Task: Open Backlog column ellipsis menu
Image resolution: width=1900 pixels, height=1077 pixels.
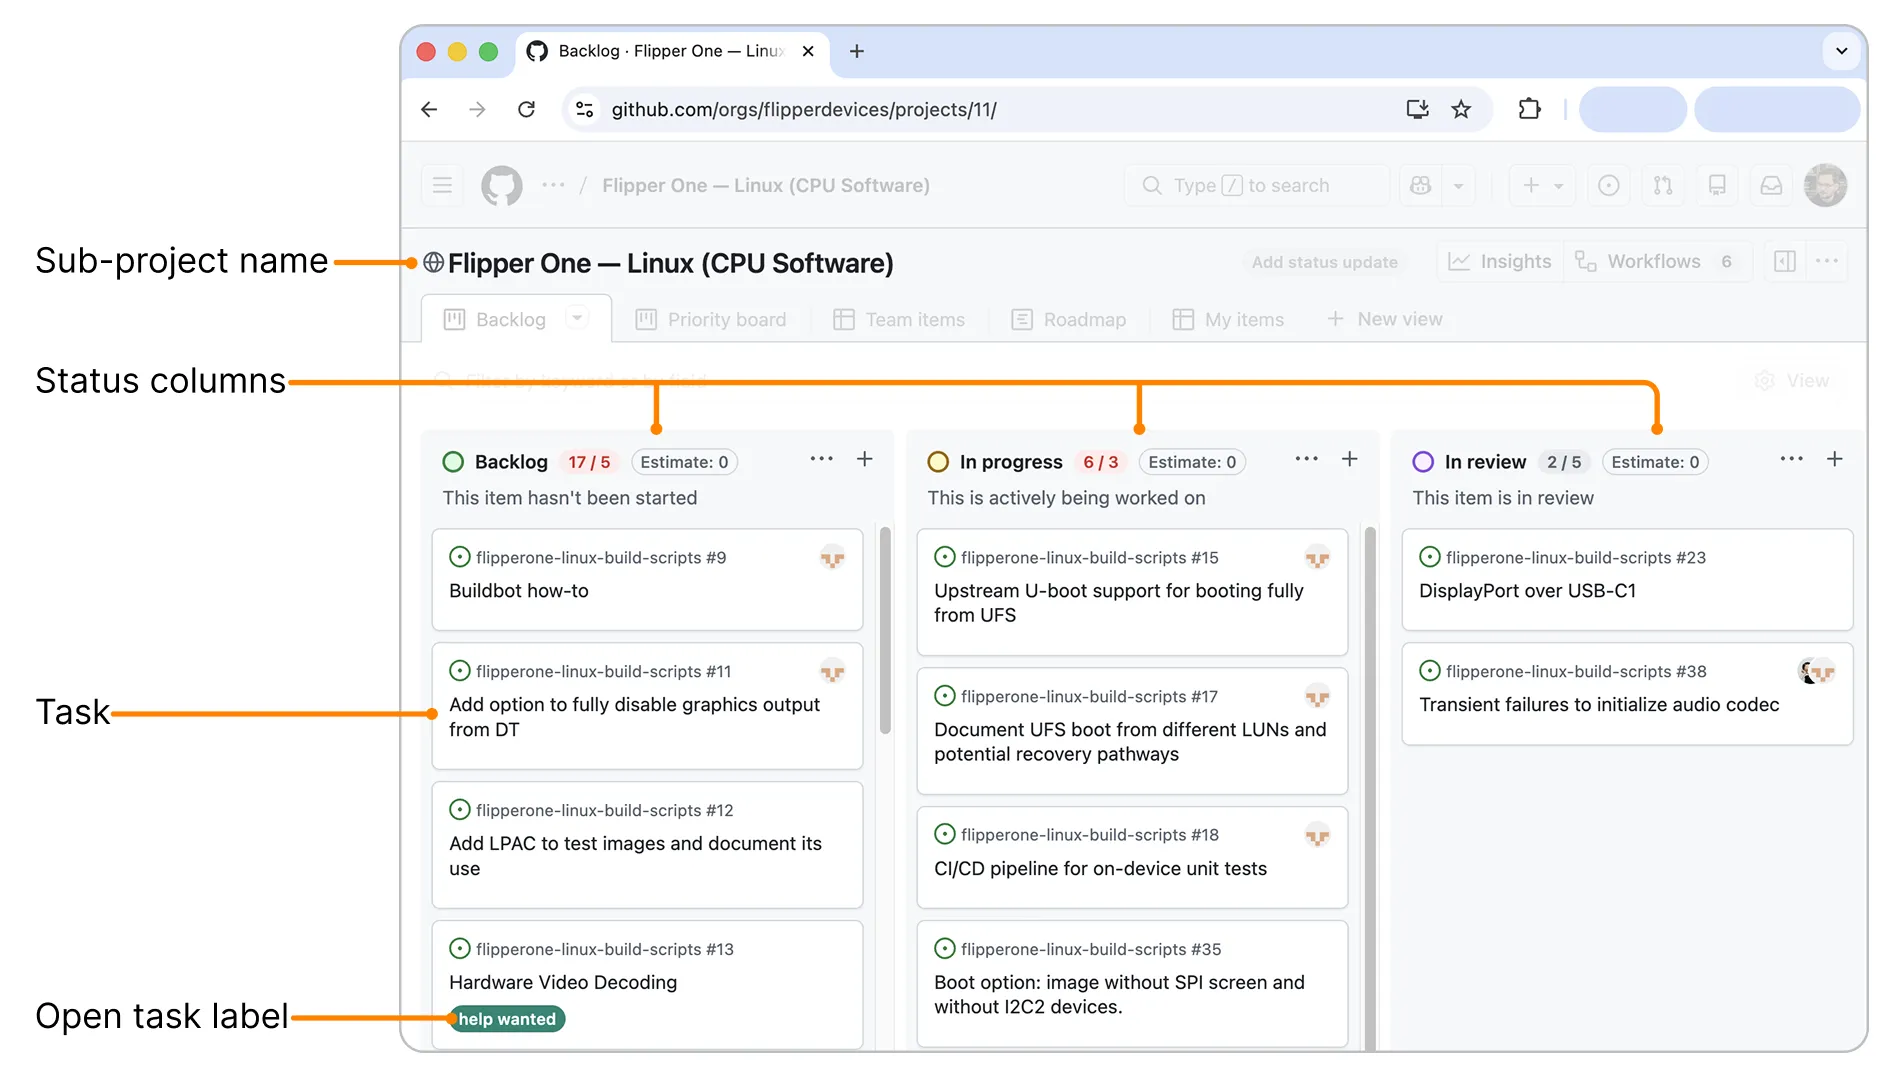Action: pyautogui.click(x=822, y=459)
